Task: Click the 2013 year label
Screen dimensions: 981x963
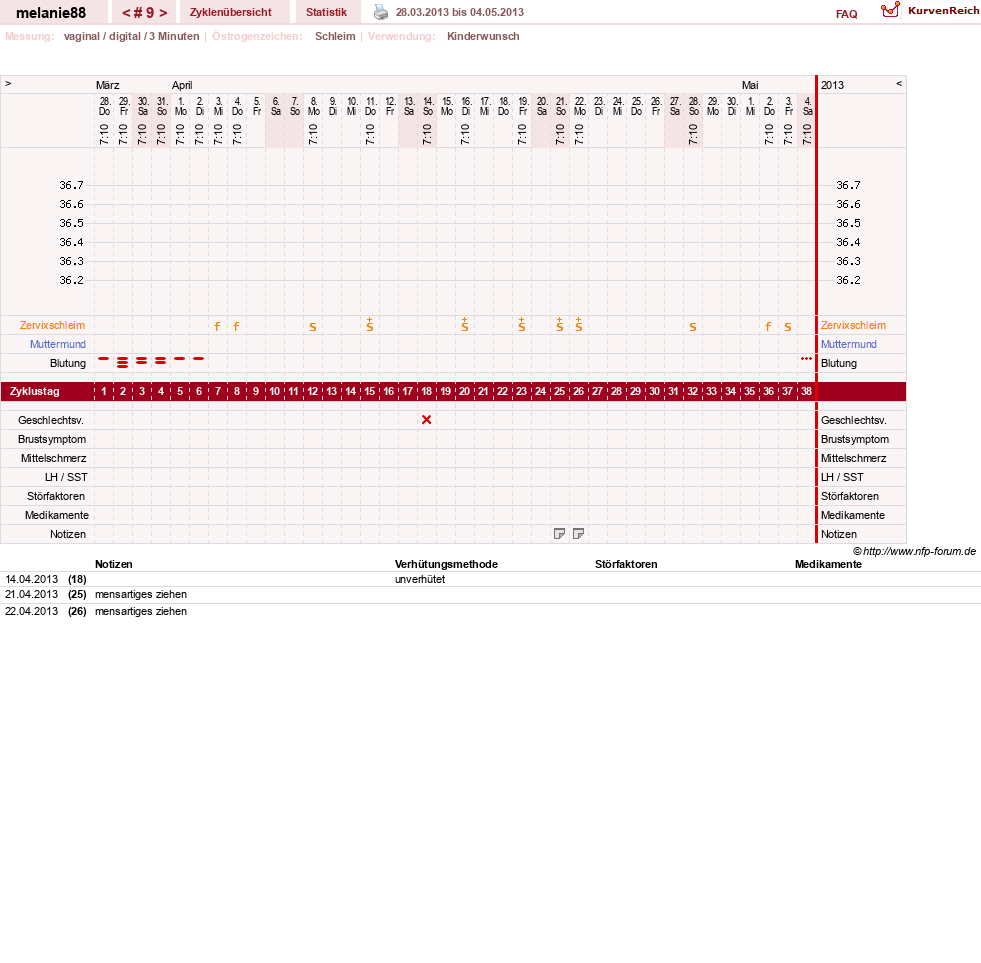Action: 832,85
